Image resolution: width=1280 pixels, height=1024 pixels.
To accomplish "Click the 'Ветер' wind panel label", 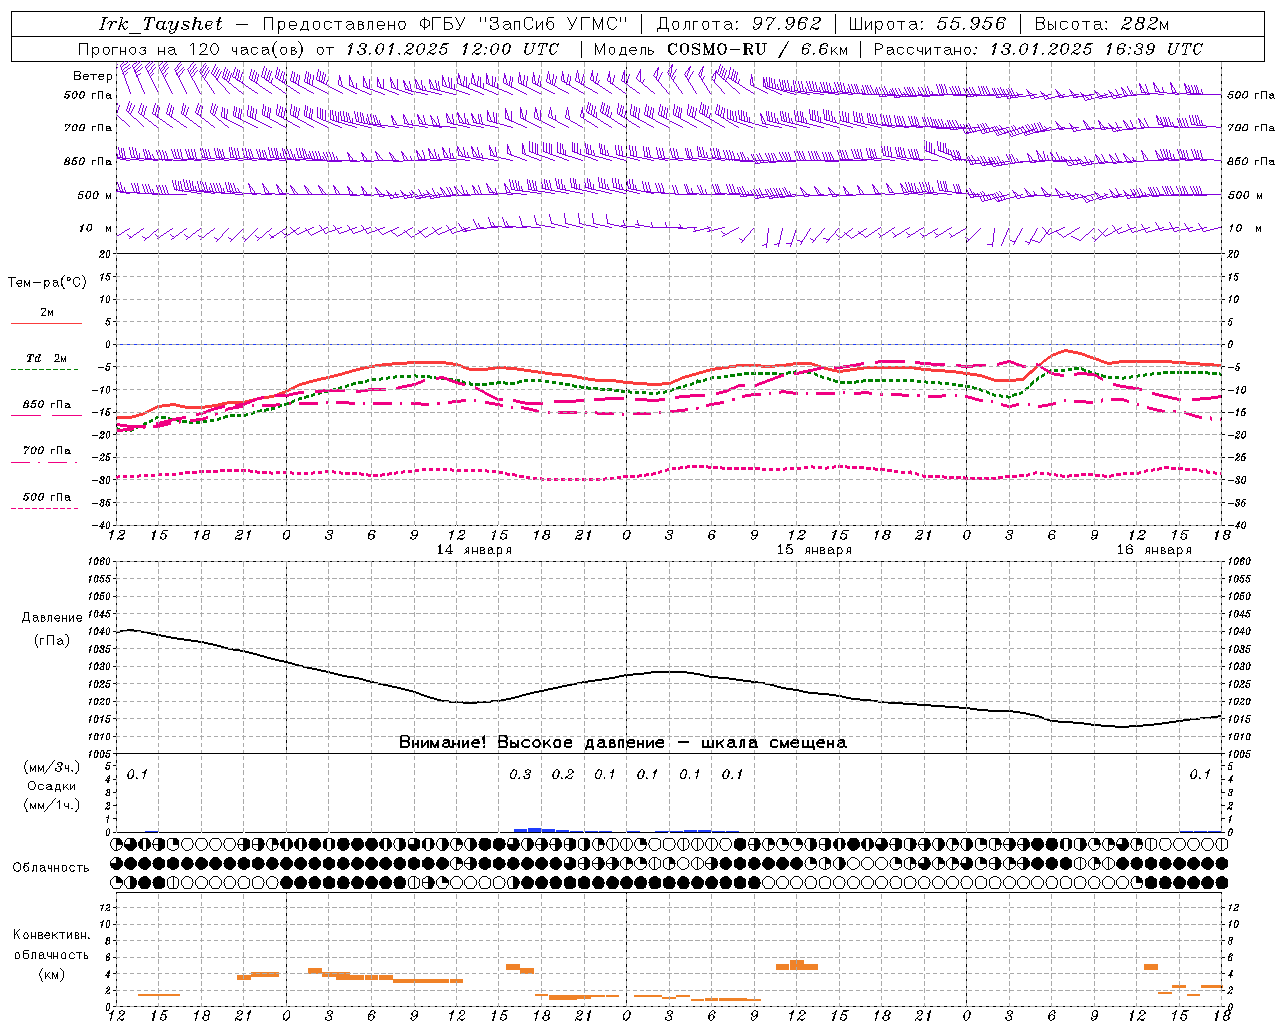I will coord(92,76).
